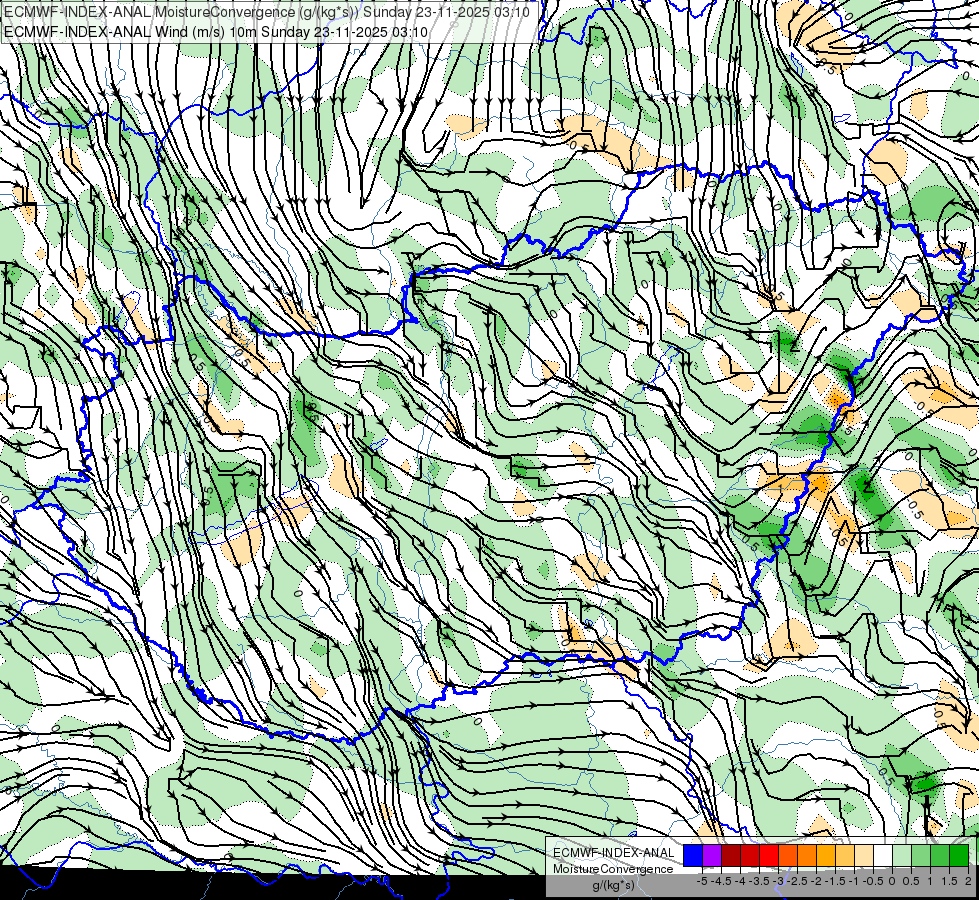Click the dark maroon swatch next to purple
Screen dimensions: 979x900
click(731, 855)
